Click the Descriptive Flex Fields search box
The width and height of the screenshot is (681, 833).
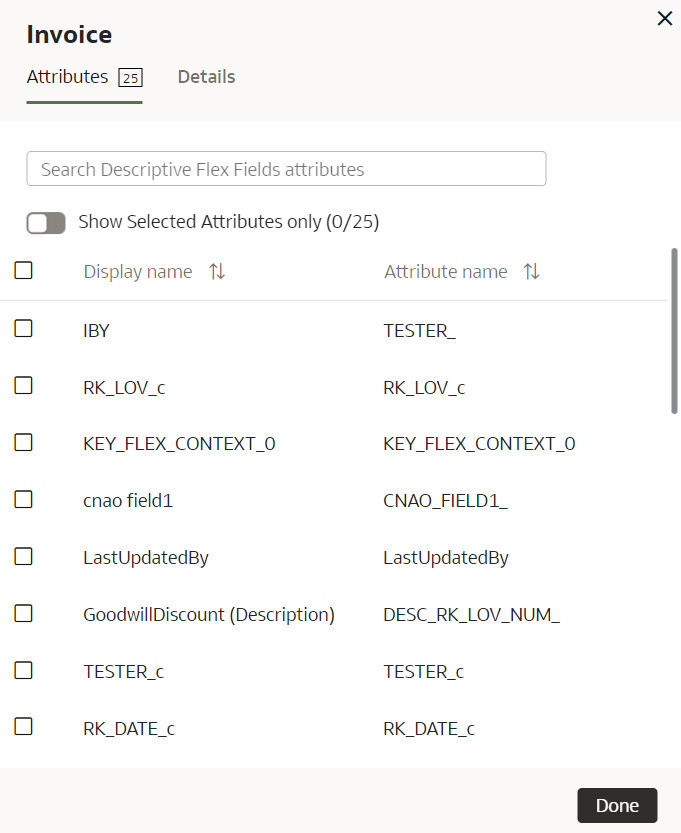(x=286, y=168)
